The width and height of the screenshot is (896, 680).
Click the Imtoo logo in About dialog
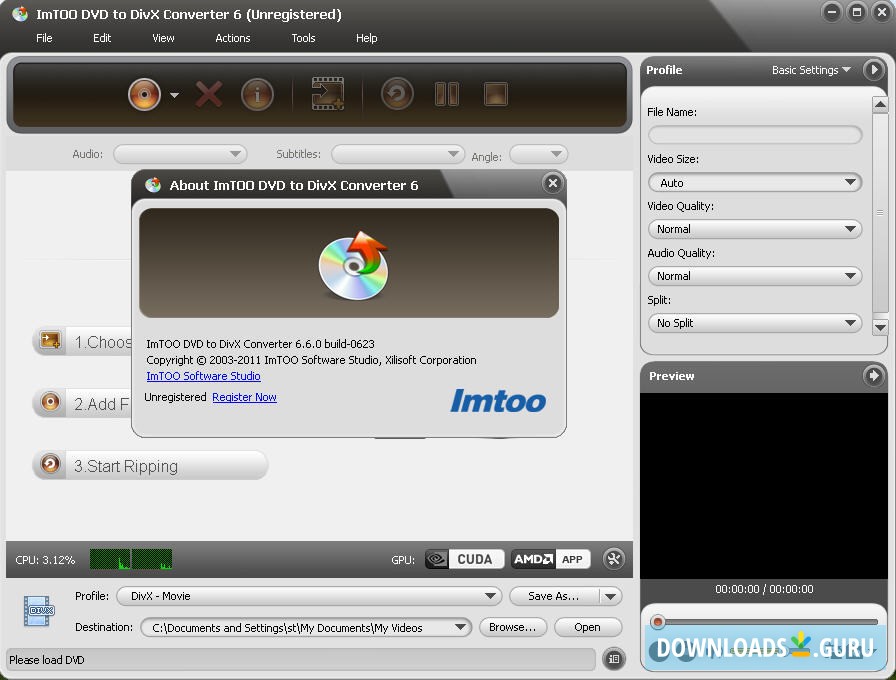pos(498,401)
